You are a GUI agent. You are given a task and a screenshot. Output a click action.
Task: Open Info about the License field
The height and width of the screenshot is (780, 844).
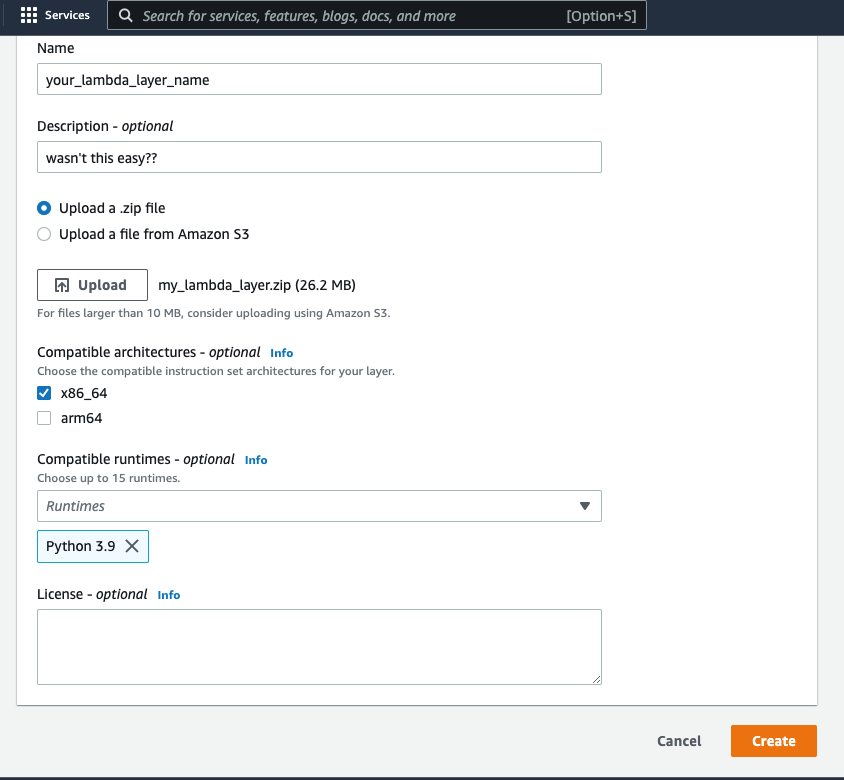168,594
